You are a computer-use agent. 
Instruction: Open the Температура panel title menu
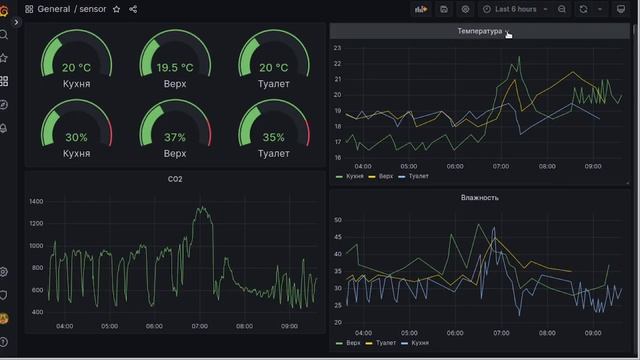click(x=480, y=31)
